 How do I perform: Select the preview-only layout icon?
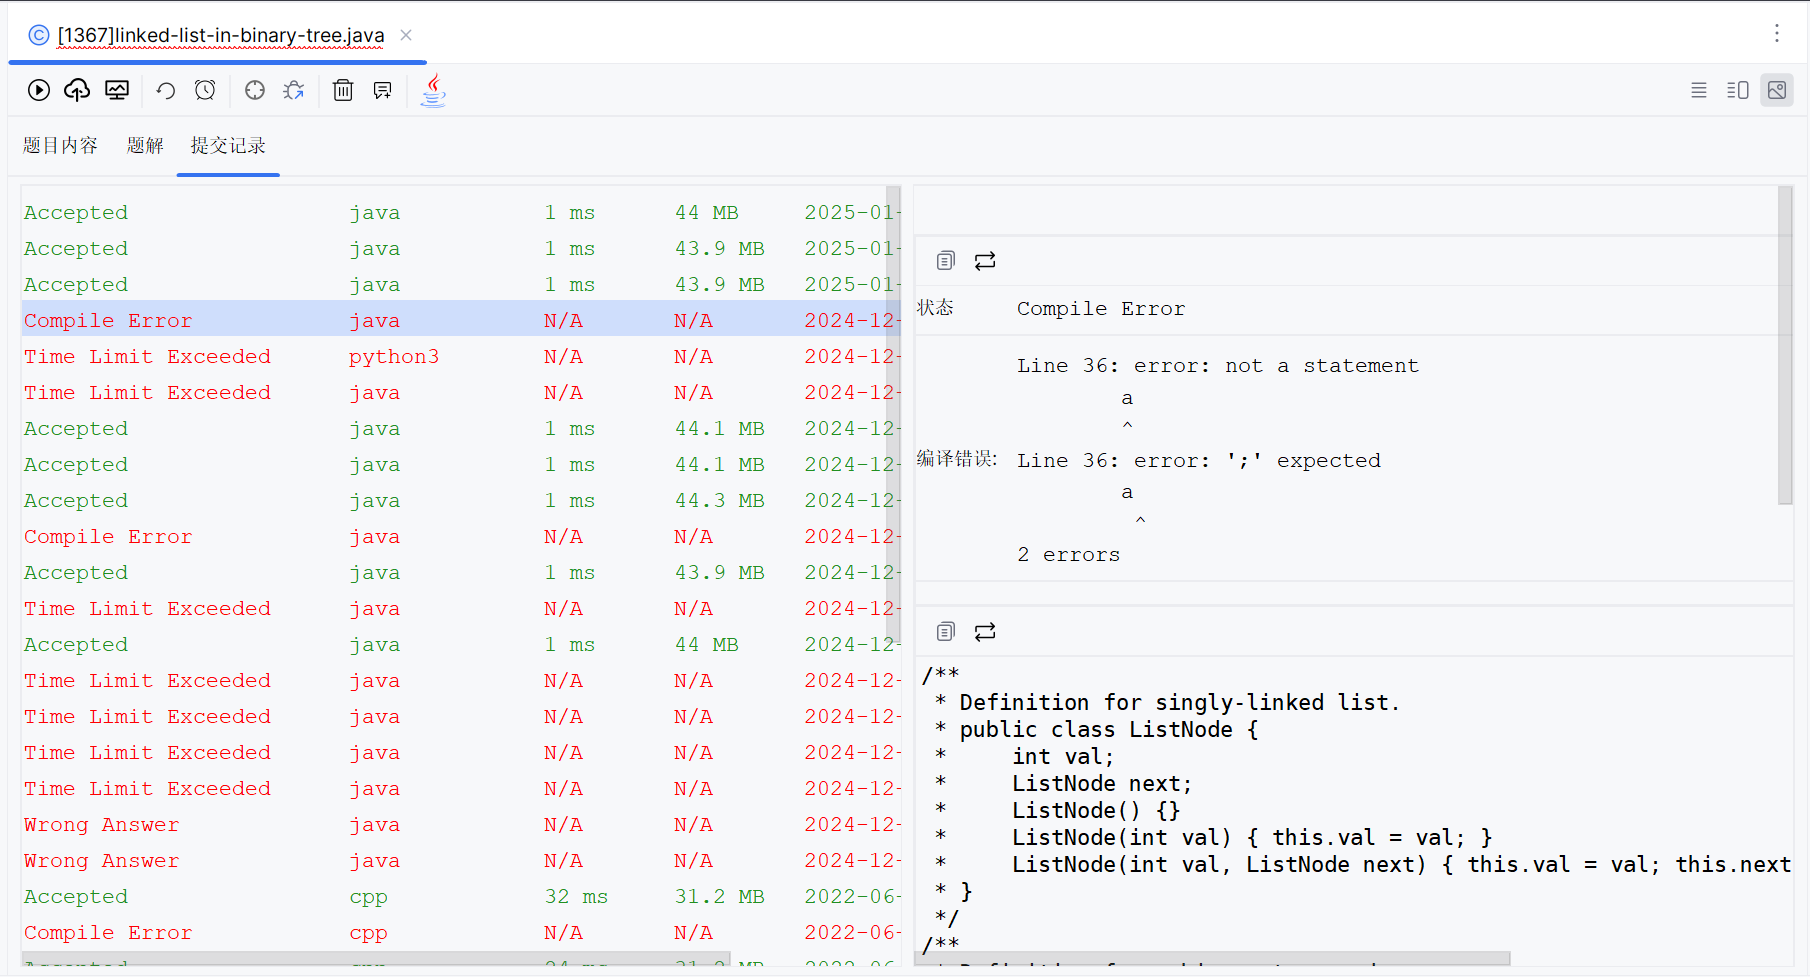click(1777, 90)
